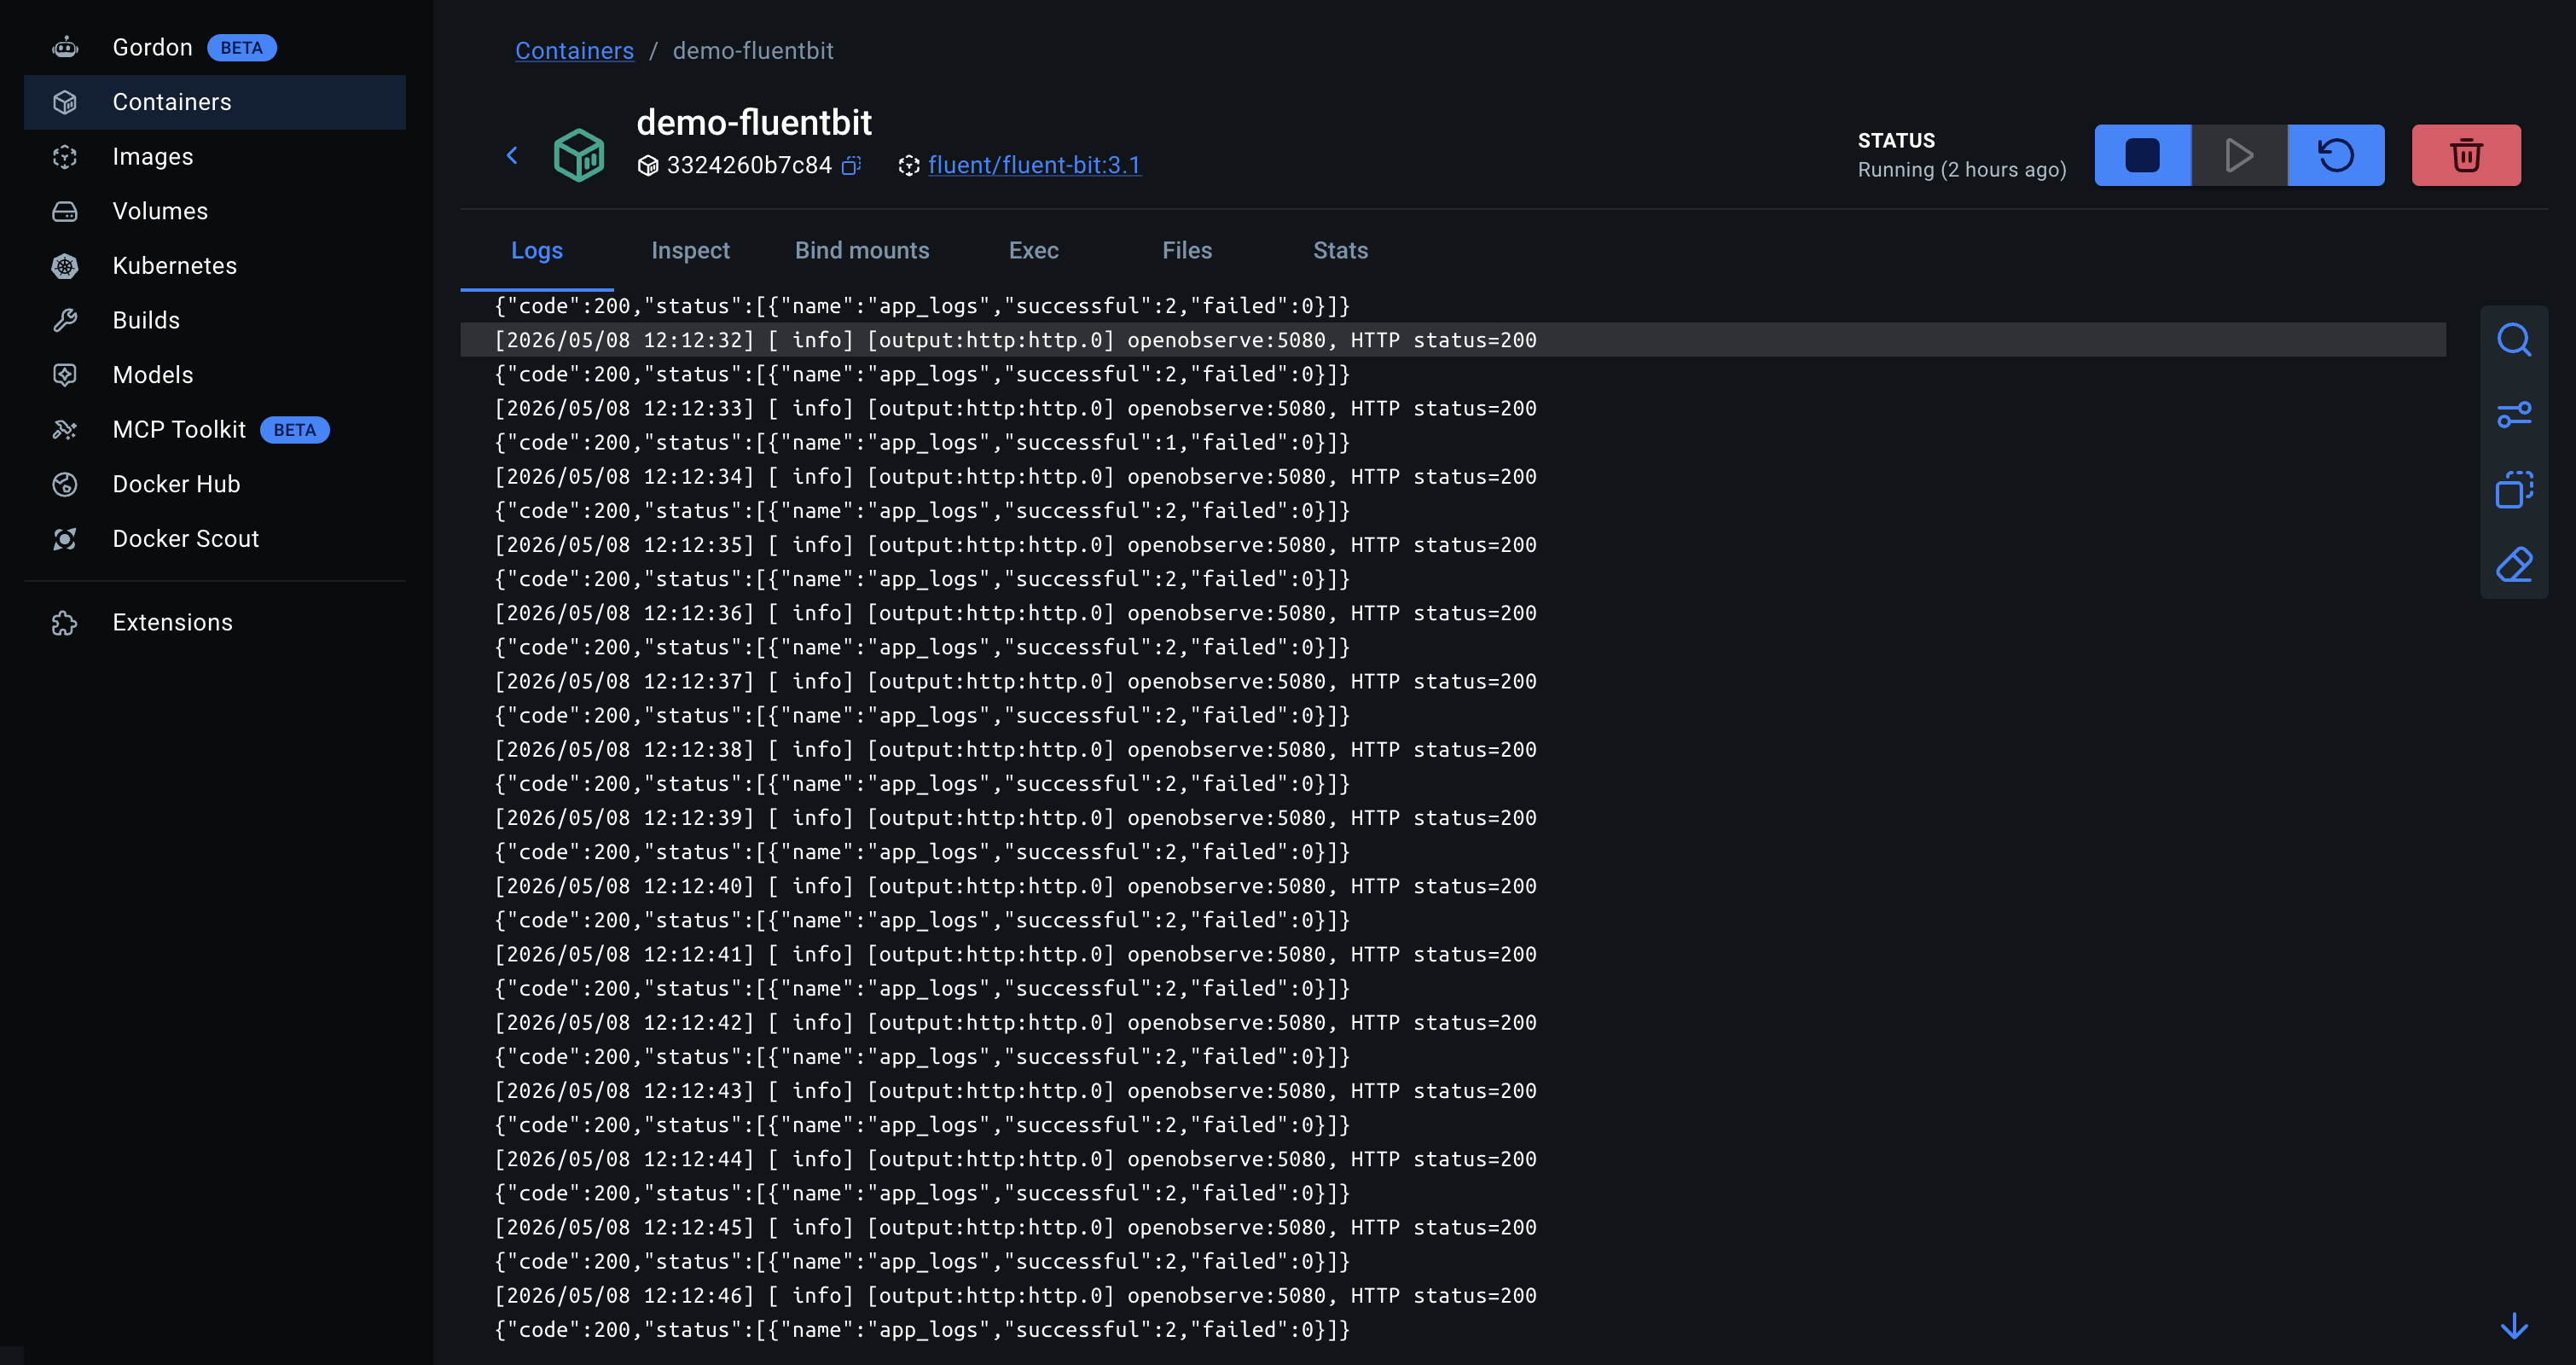Click demo-fluentbit container title

tap(754, 122)
